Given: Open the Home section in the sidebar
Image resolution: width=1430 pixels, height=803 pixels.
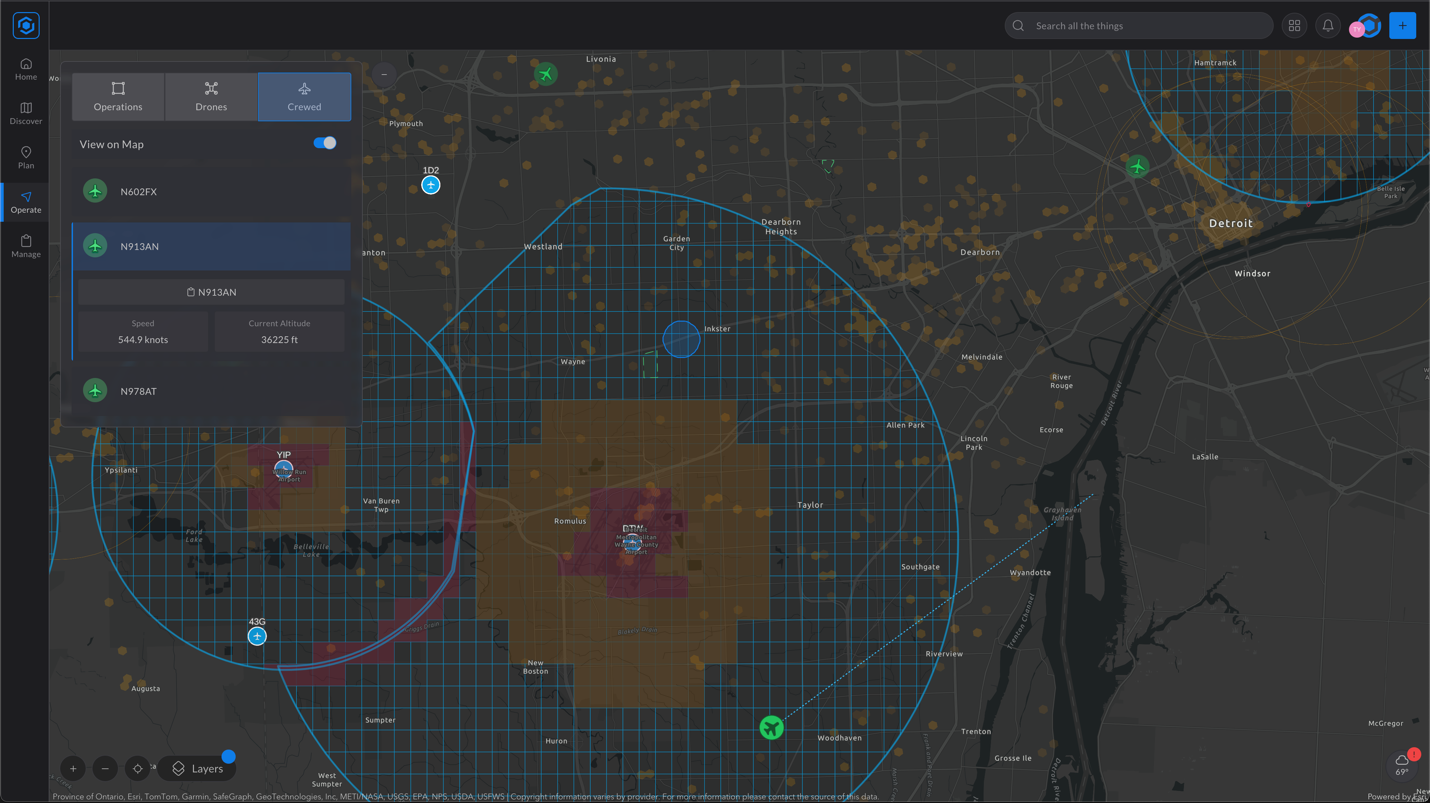Looking at the screenshot, I should [x=25, y=68].
